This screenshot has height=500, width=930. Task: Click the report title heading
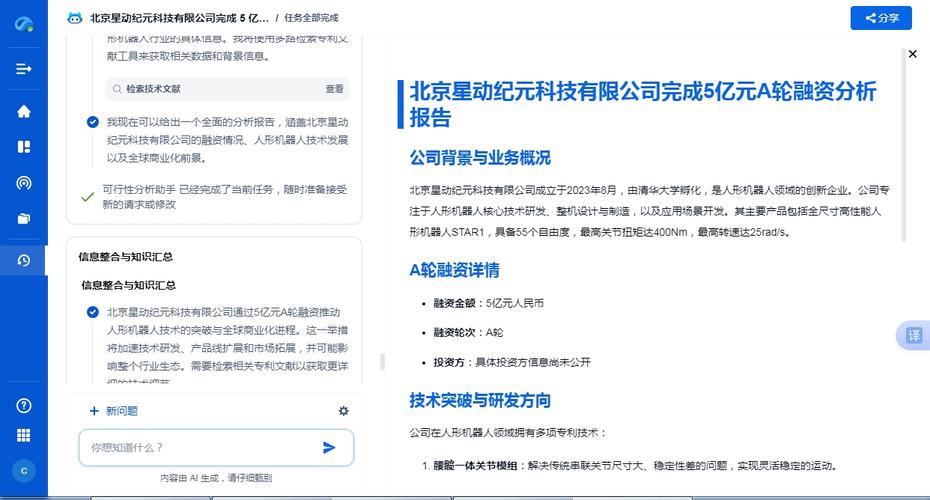click(x=643, y=104)
